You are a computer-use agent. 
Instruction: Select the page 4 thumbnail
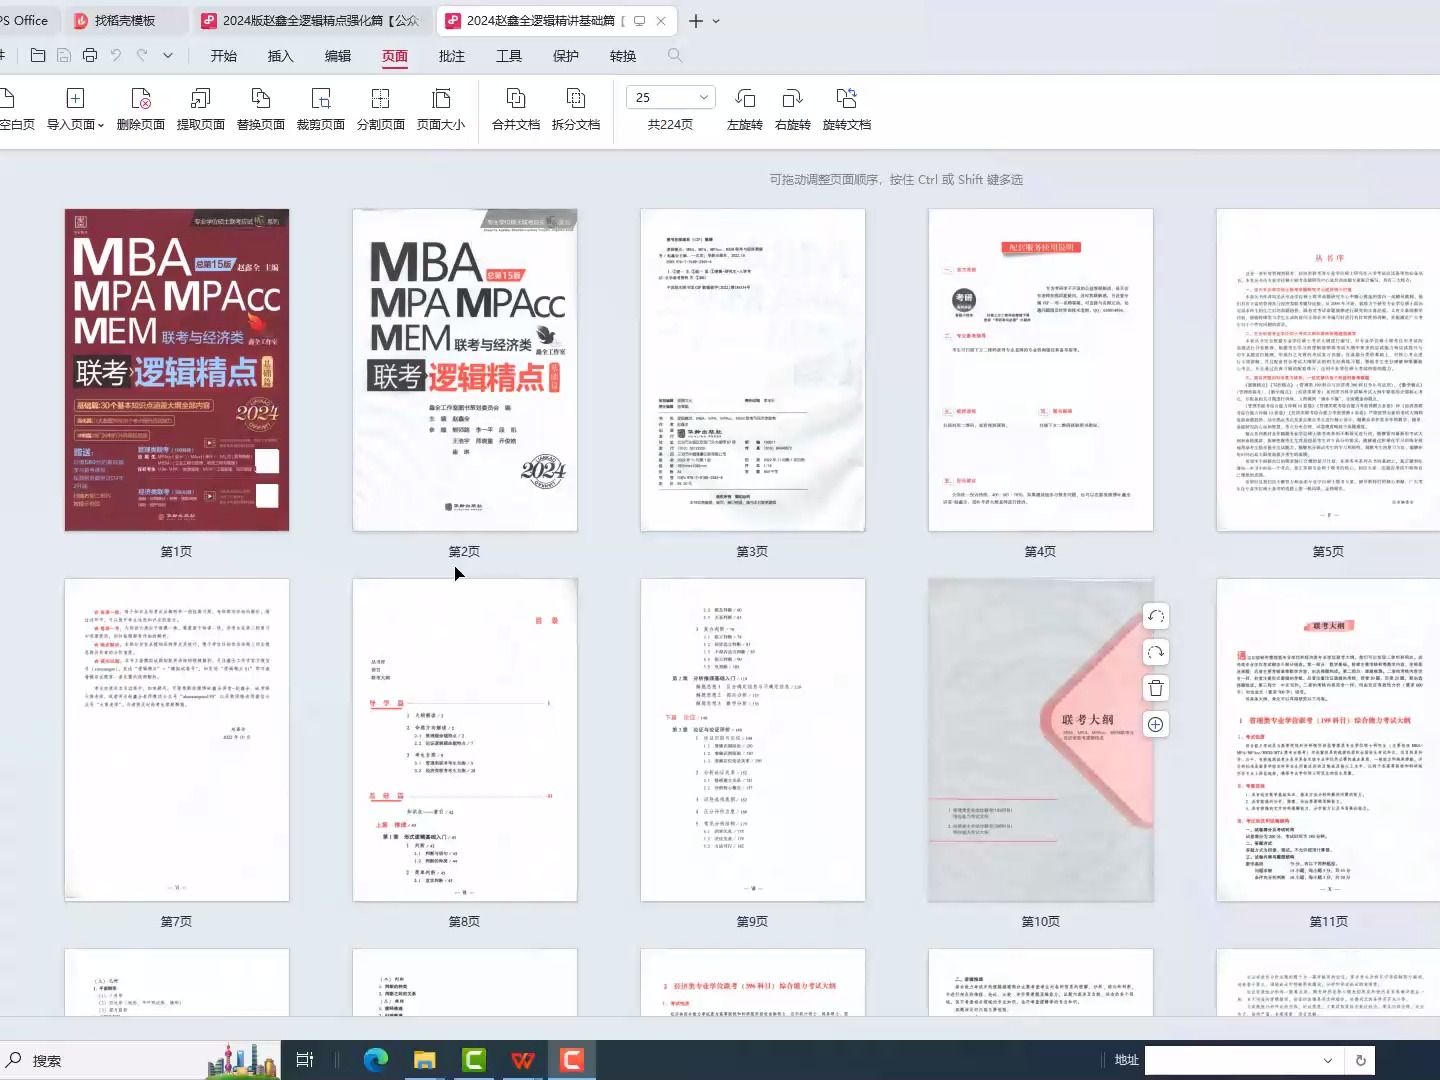(1041, 370)
